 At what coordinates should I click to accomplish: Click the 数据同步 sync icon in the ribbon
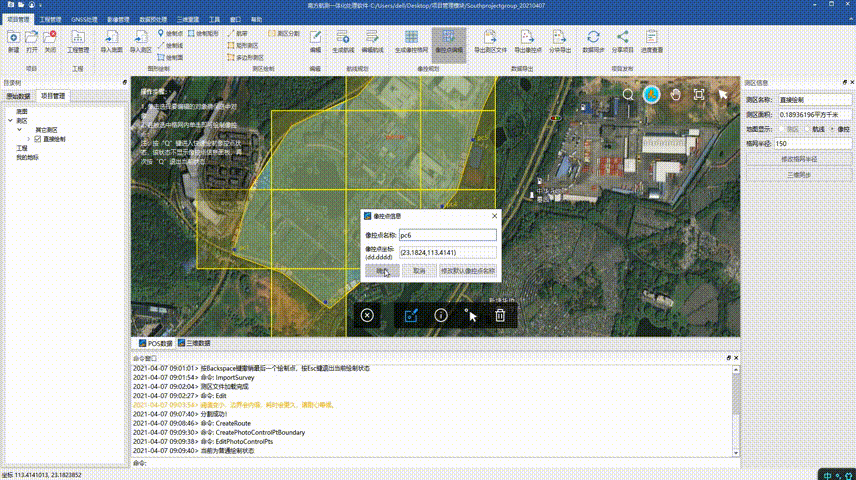coord(593,38)
